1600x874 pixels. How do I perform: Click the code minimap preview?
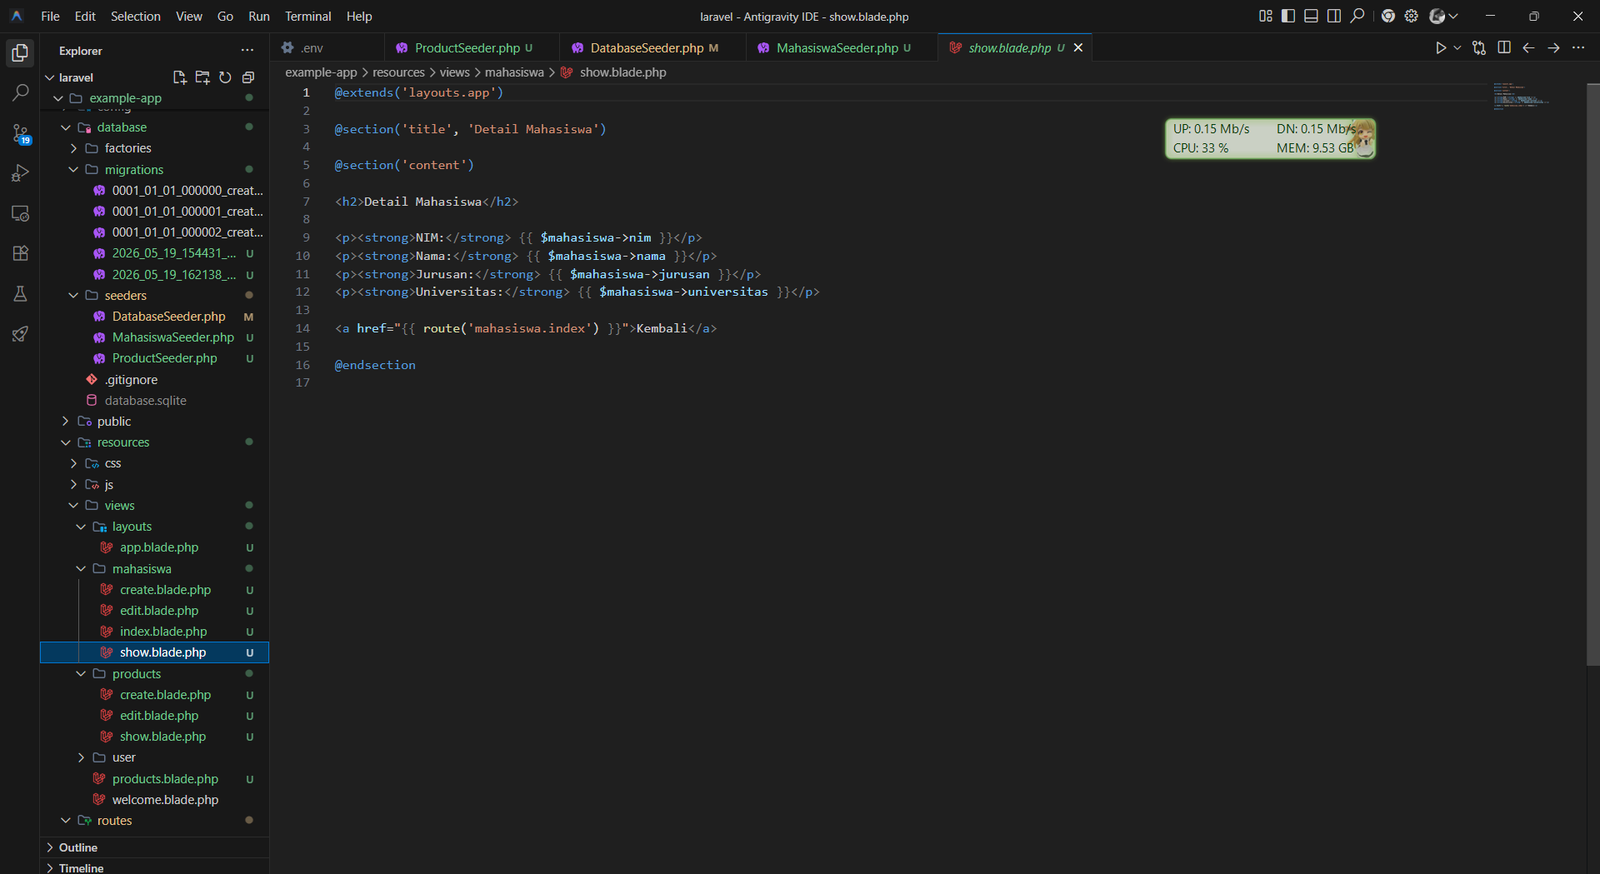(x=1520, y=96)
